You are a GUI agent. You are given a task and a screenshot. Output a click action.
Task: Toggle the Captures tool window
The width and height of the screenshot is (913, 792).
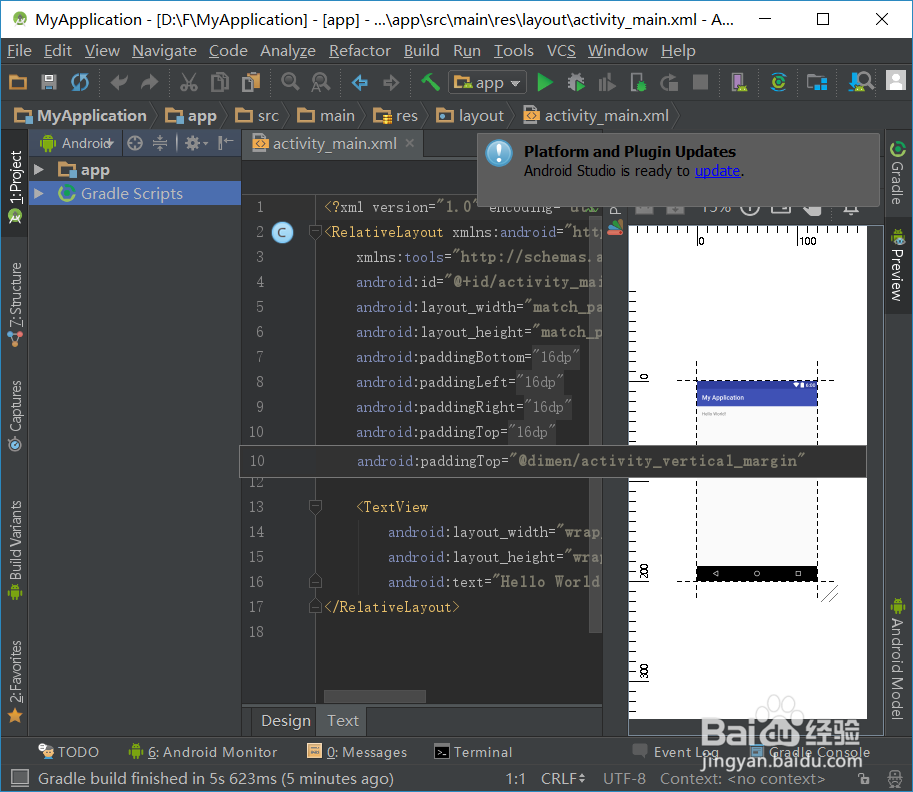point(15,416)
